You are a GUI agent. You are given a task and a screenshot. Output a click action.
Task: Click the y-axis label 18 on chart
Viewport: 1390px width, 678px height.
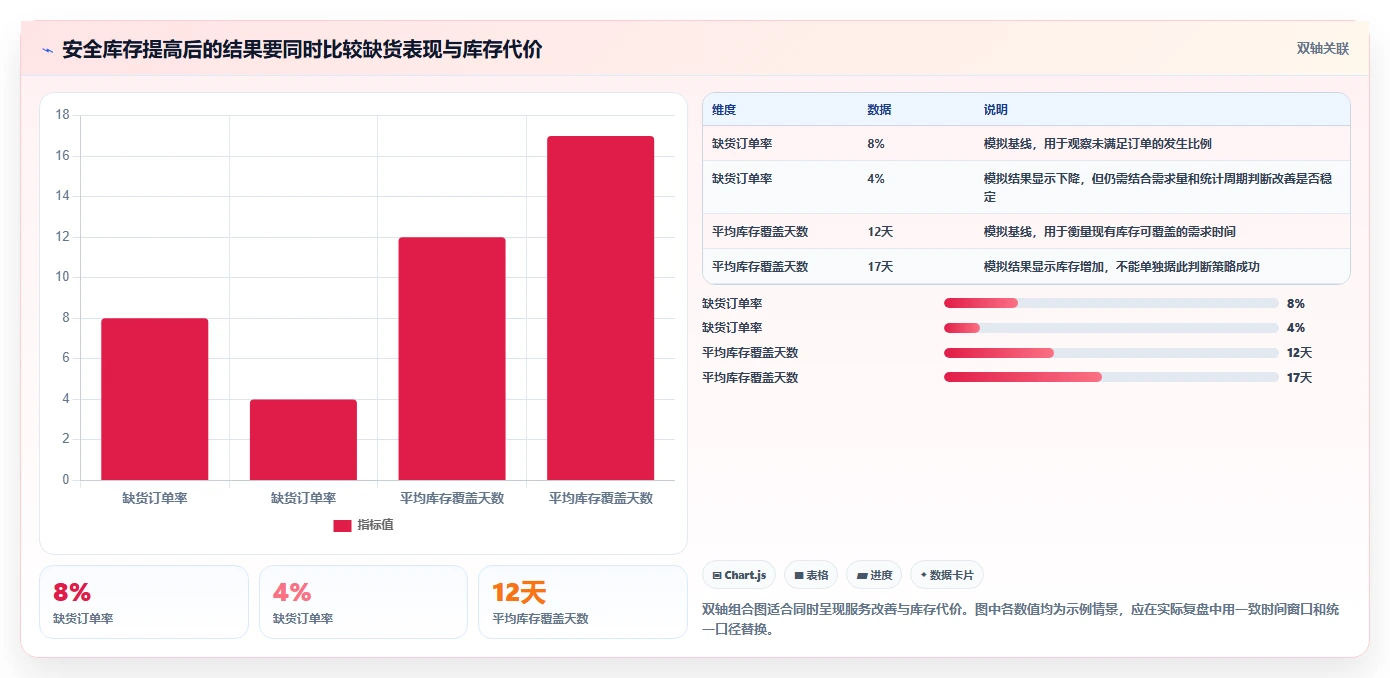[x=62, y=115]
